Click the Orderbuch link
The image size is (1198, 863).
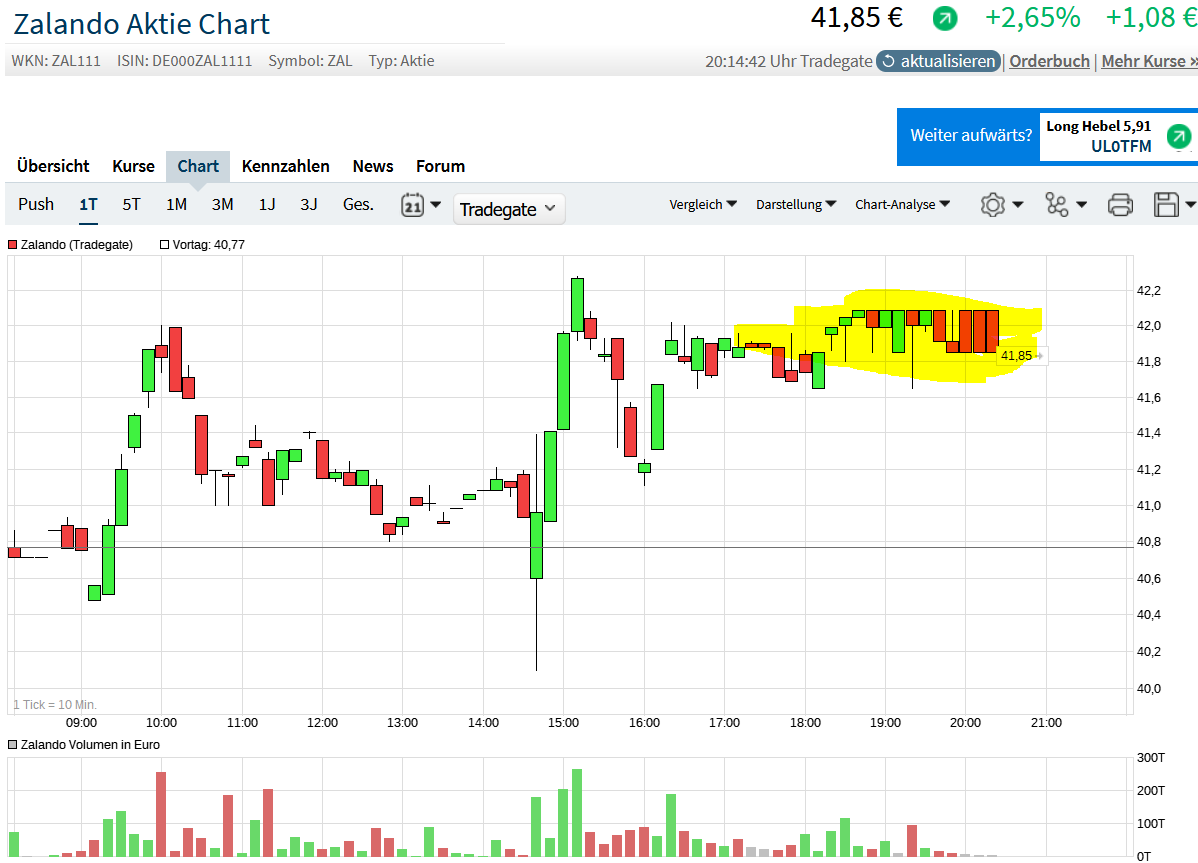coord(1049,61)
